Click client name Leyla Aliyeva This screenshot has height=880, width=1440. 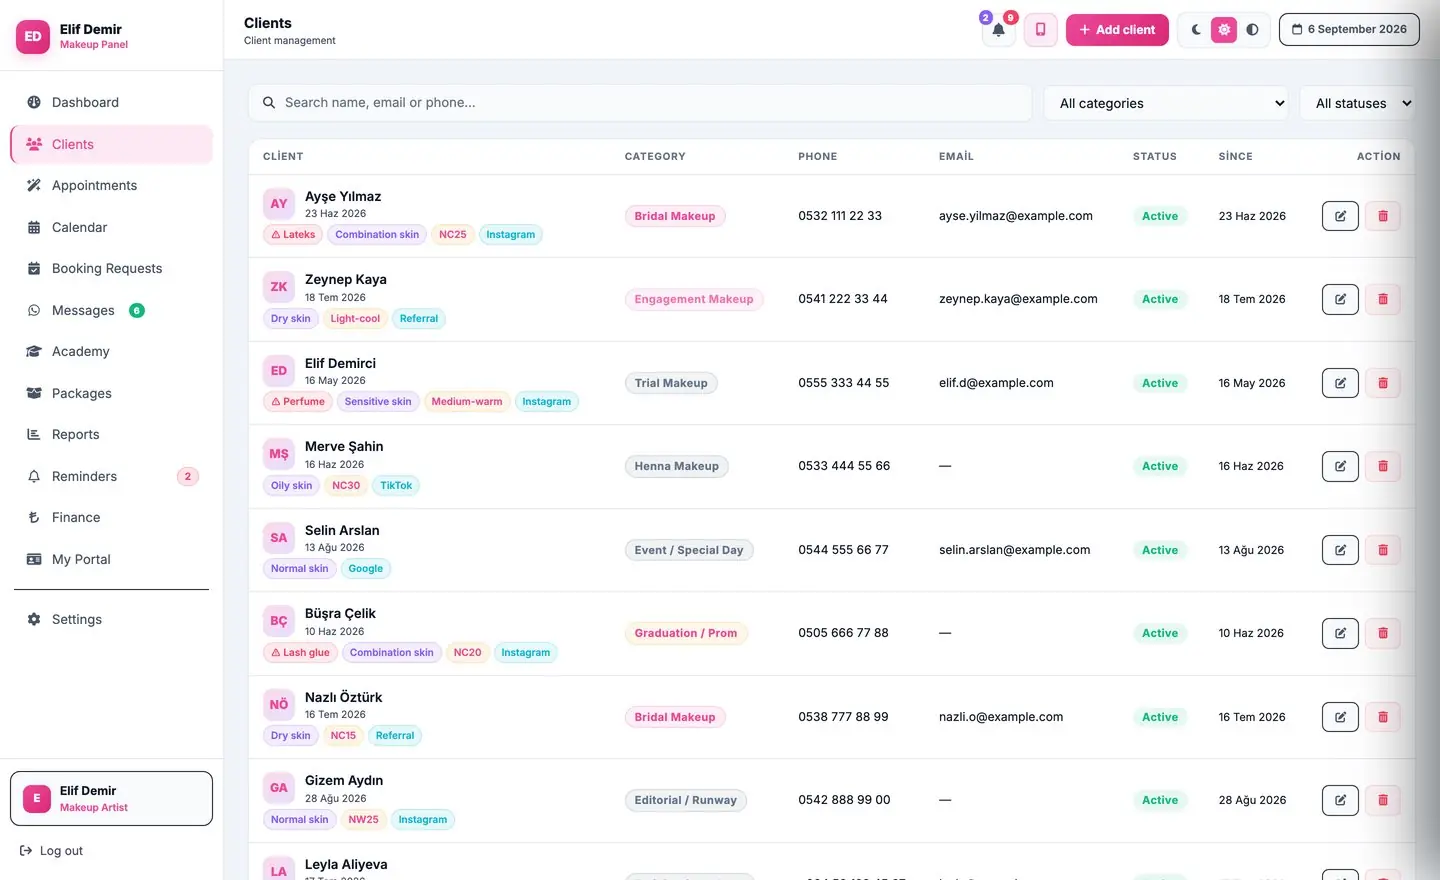click(346, 865)
